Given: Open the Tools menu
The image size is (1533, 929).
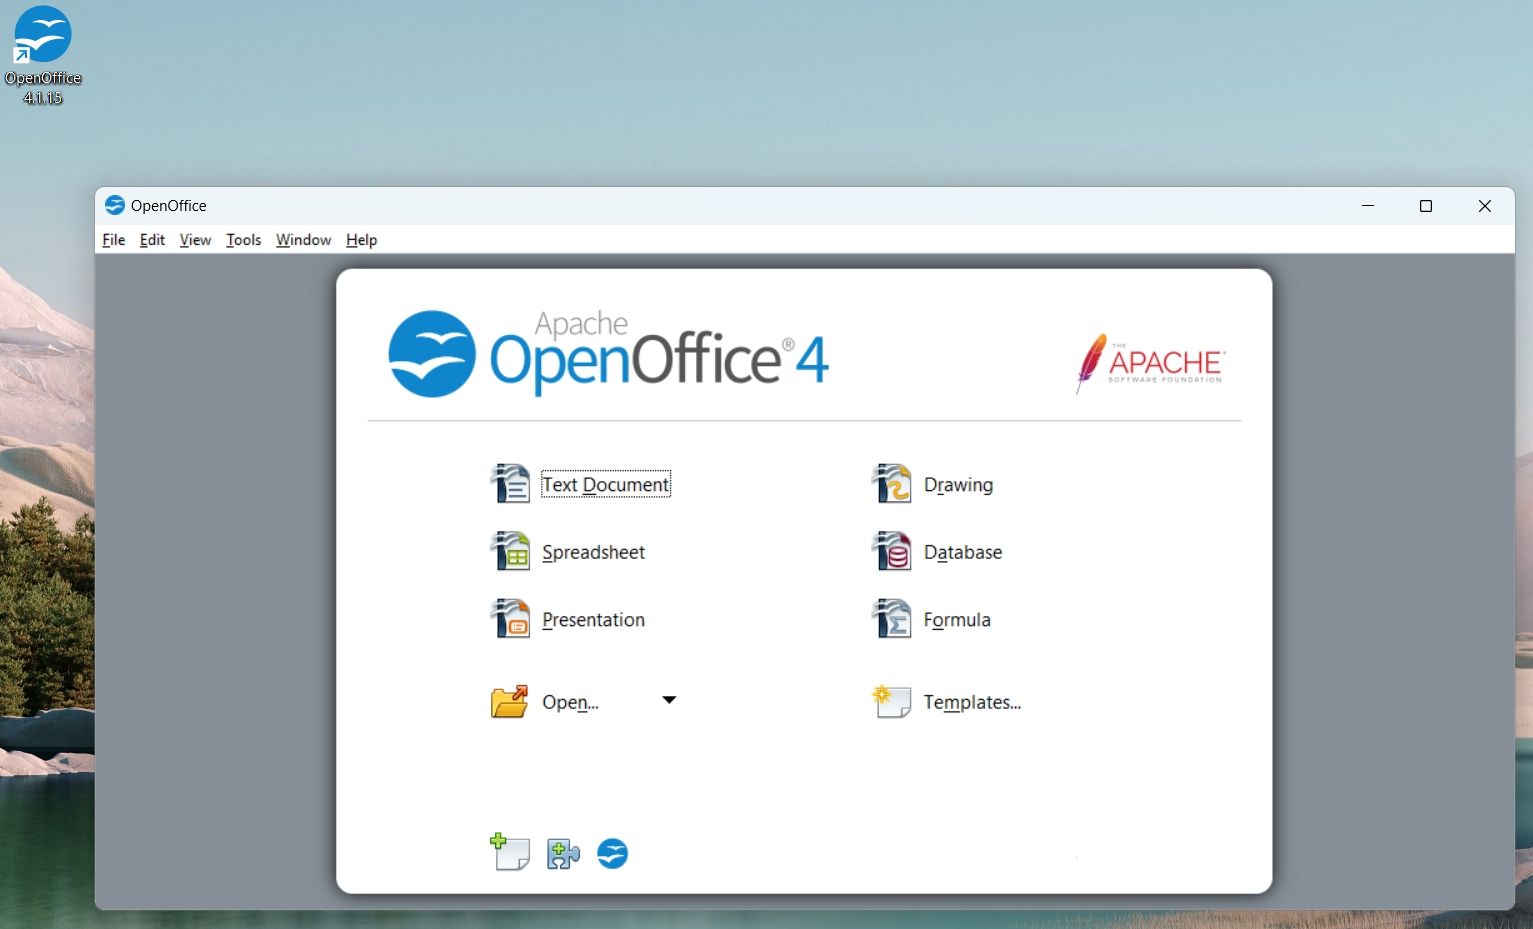Looking at the screenshot, I should (x=243, y=240).
